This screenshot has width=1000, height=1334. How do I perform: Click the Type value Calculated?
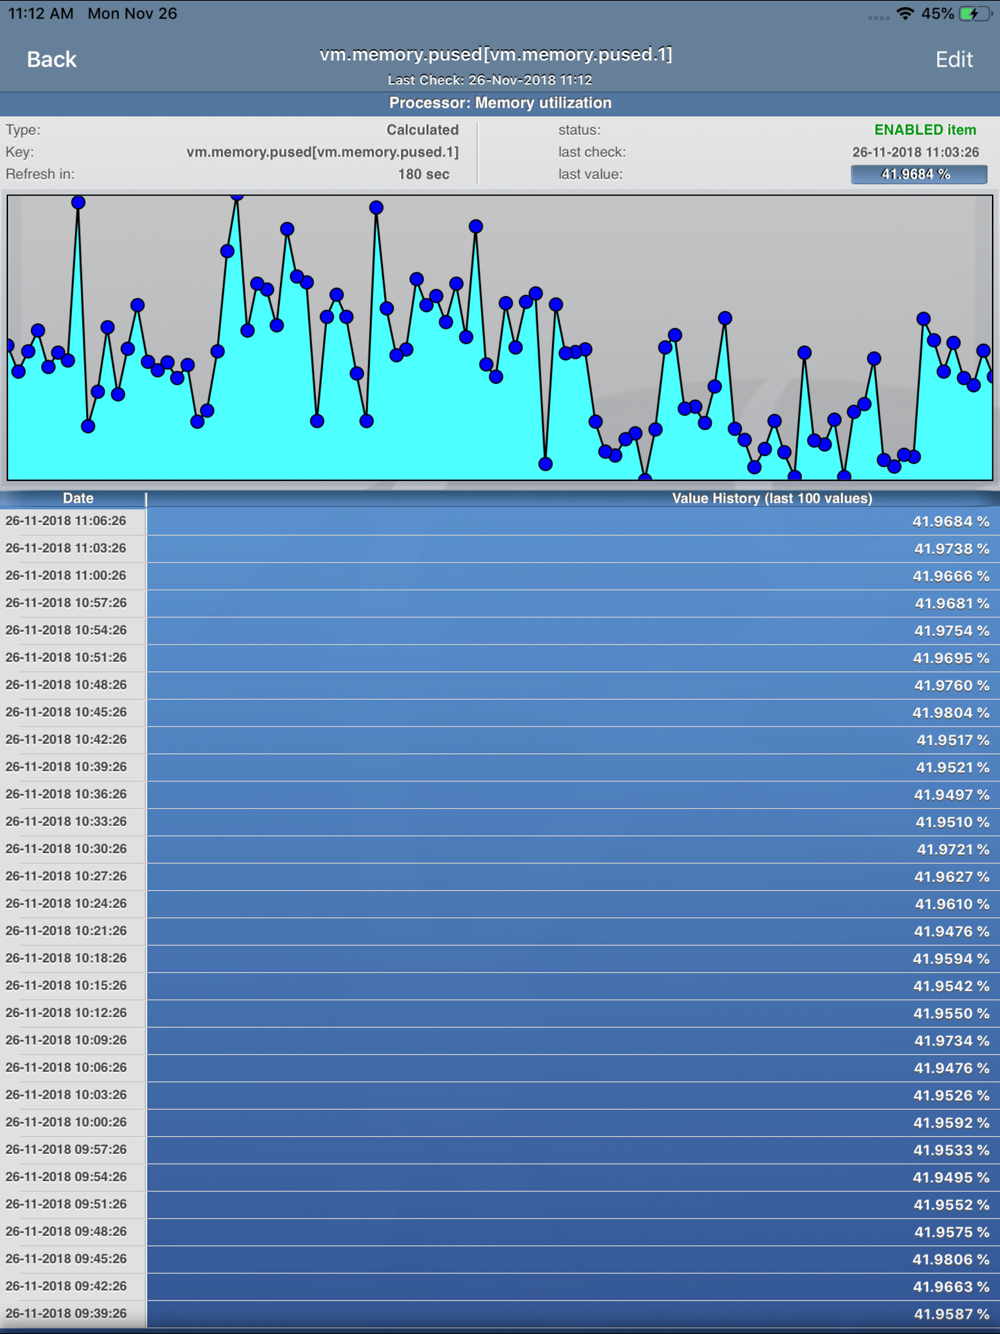[423, 130]
